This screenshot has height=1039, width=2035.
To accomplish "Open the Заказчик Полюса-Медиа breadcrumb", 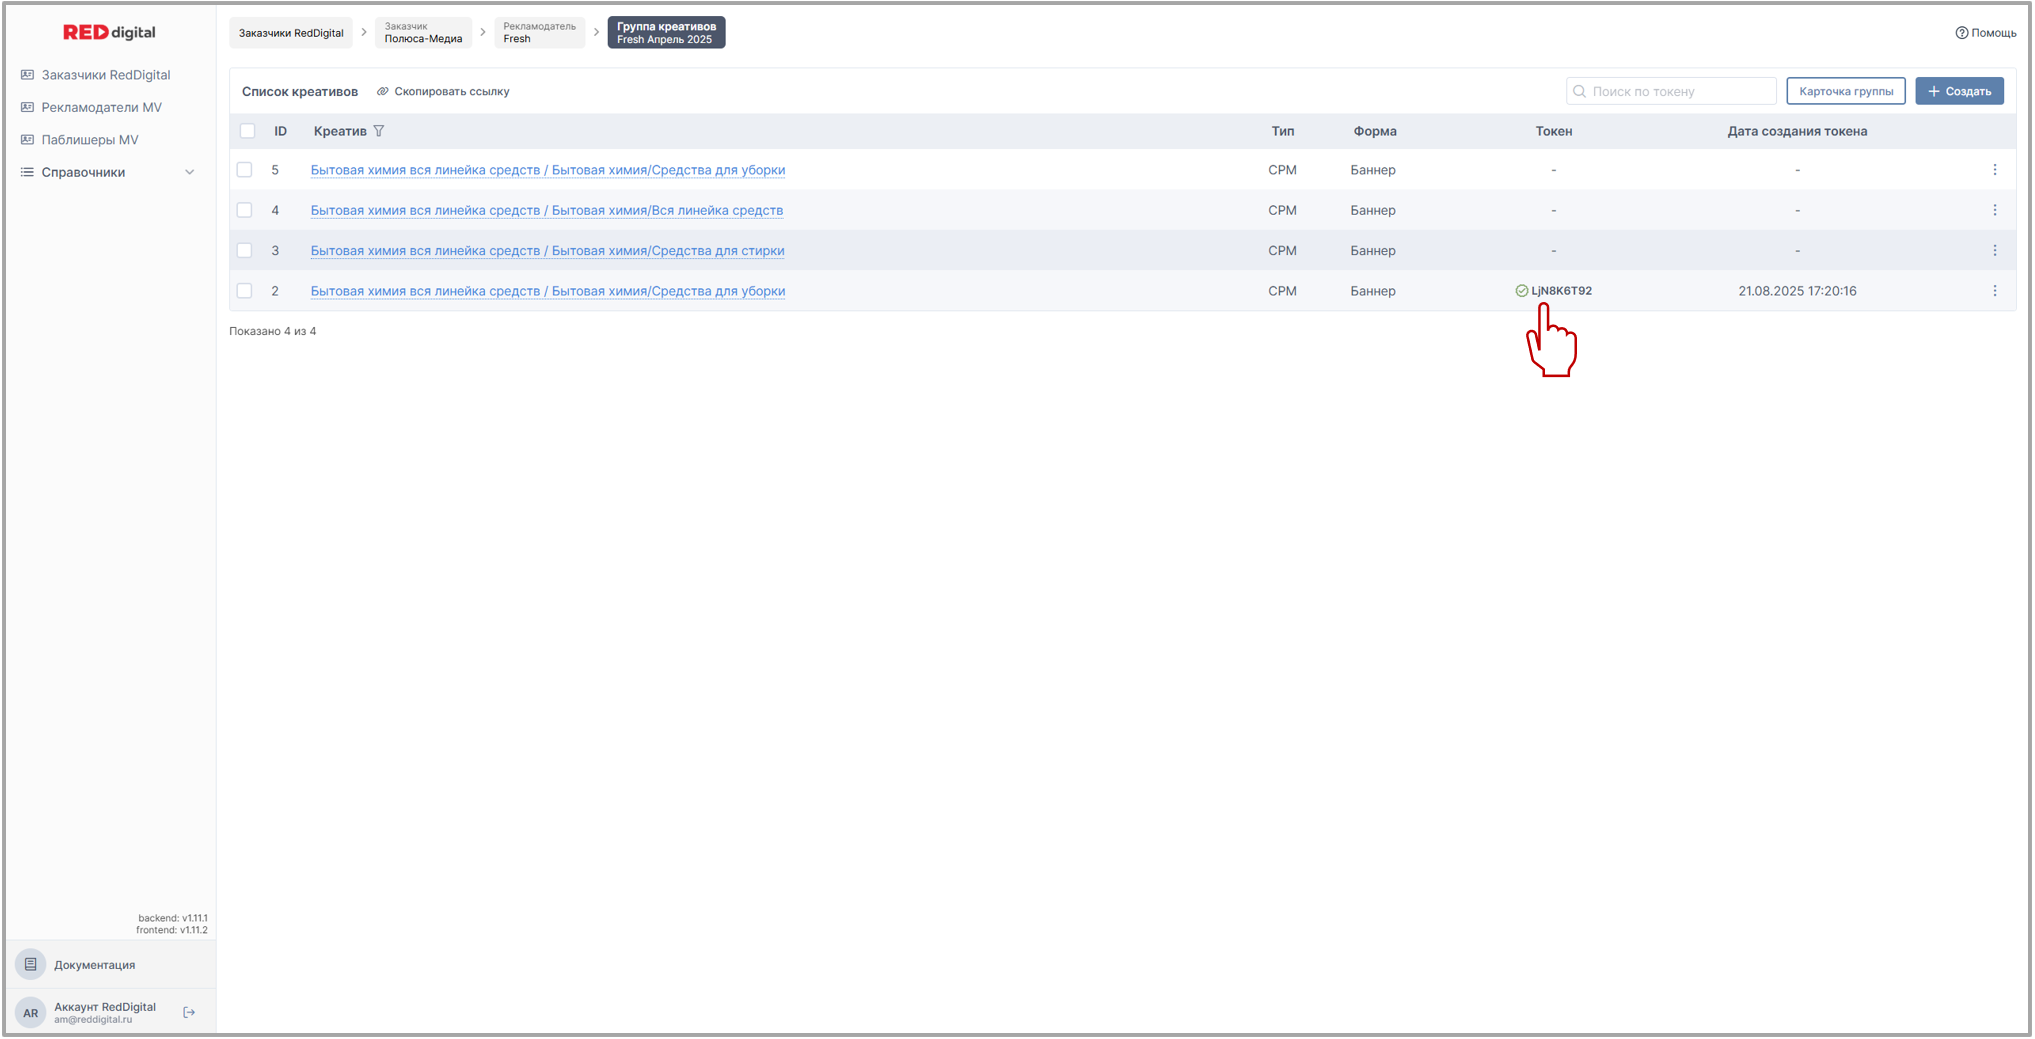I will [423, 33].
